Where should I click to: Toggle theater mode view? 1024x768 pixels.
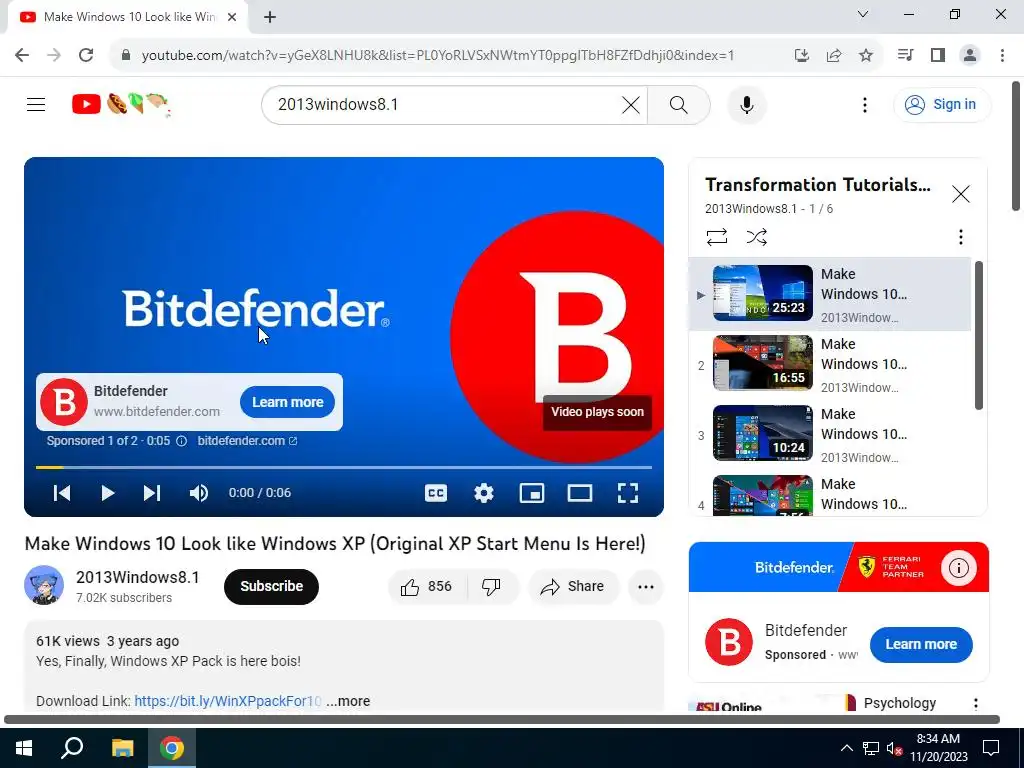tap(579, 493)
